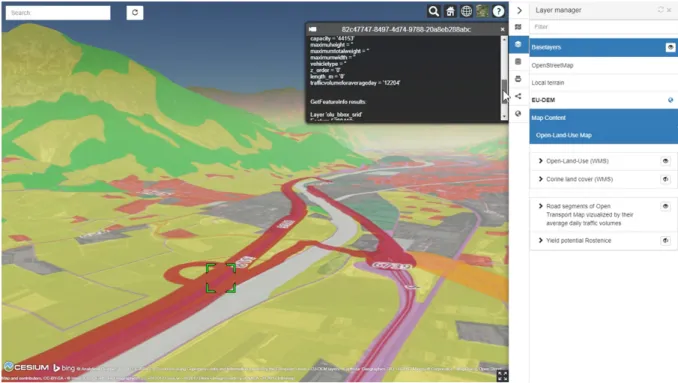Image resolution: width=678 pixels, height=383 pixels.
Task: Click the Layer manager title
Action: tap(558, 10)
